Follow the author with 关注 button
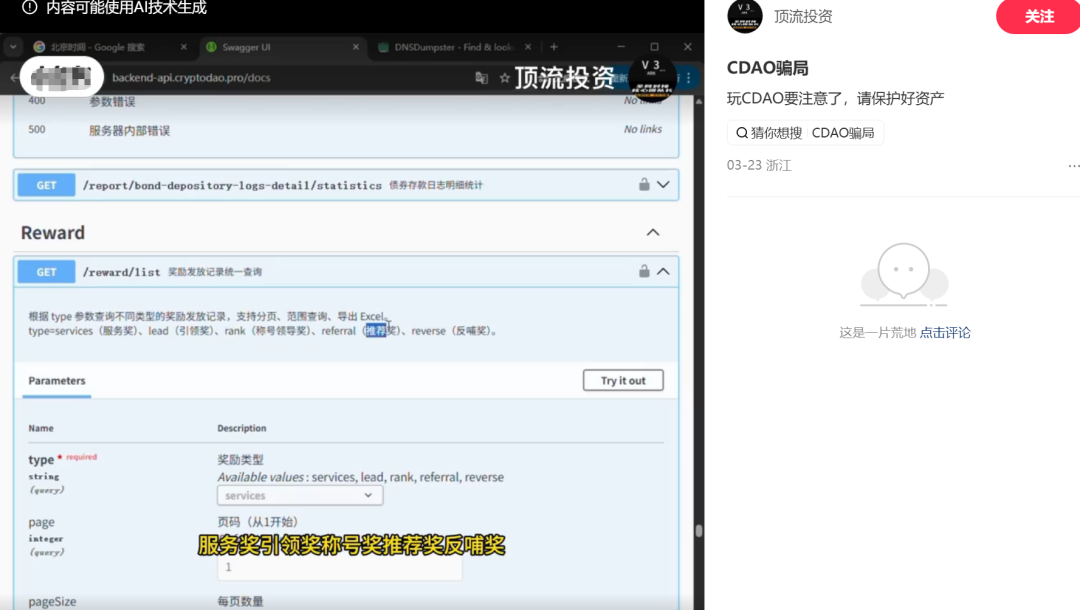The image size is (1080, 610). pos(1038,16)
